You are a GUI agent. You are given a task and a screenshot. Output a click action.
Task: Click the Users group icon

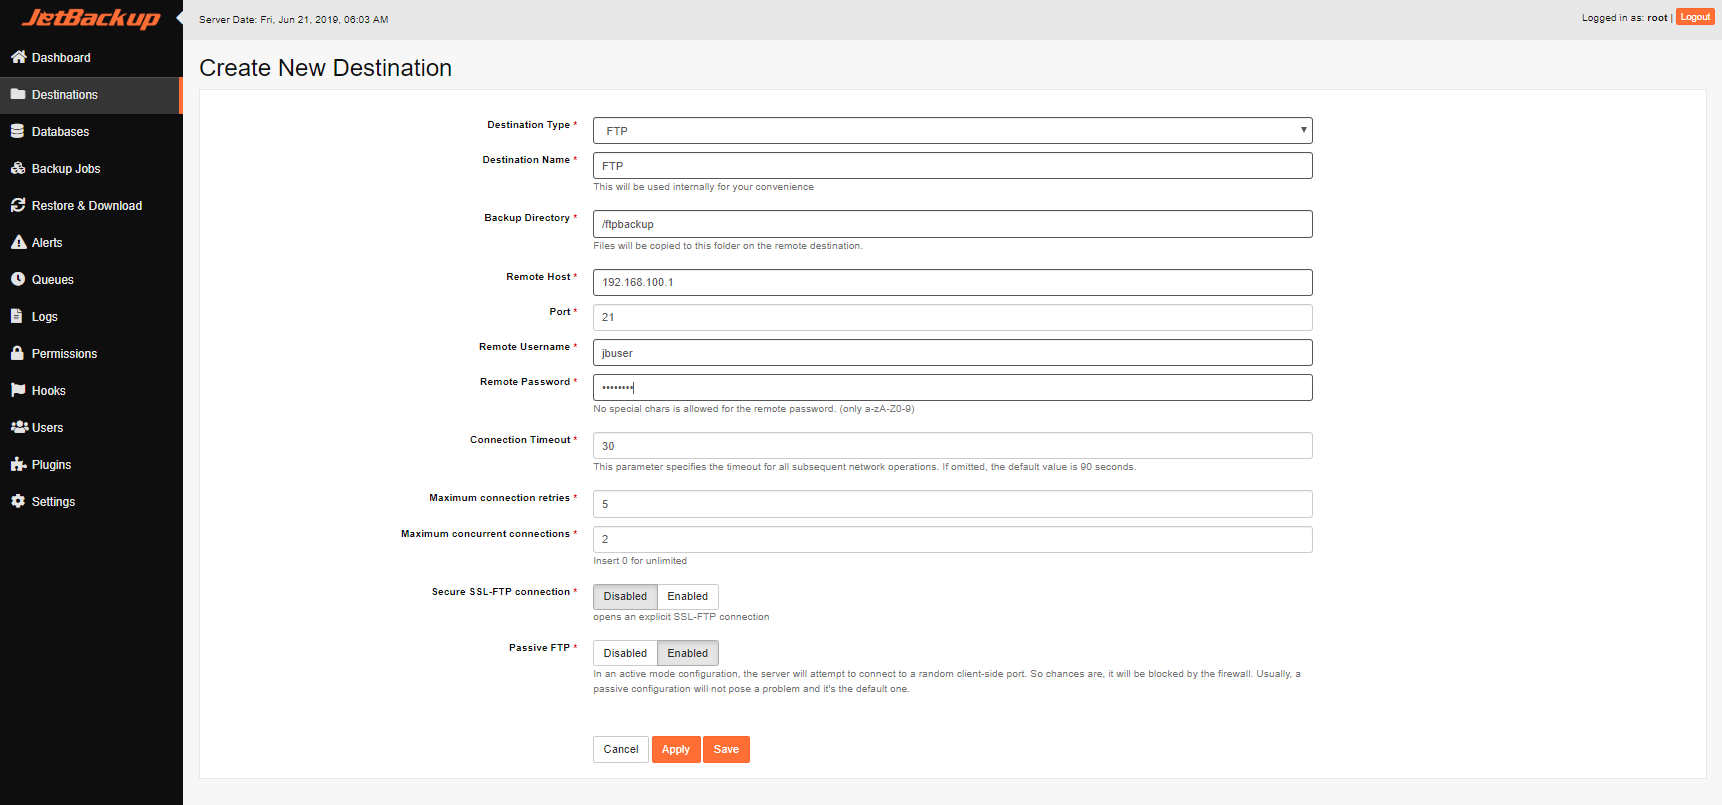19,427
